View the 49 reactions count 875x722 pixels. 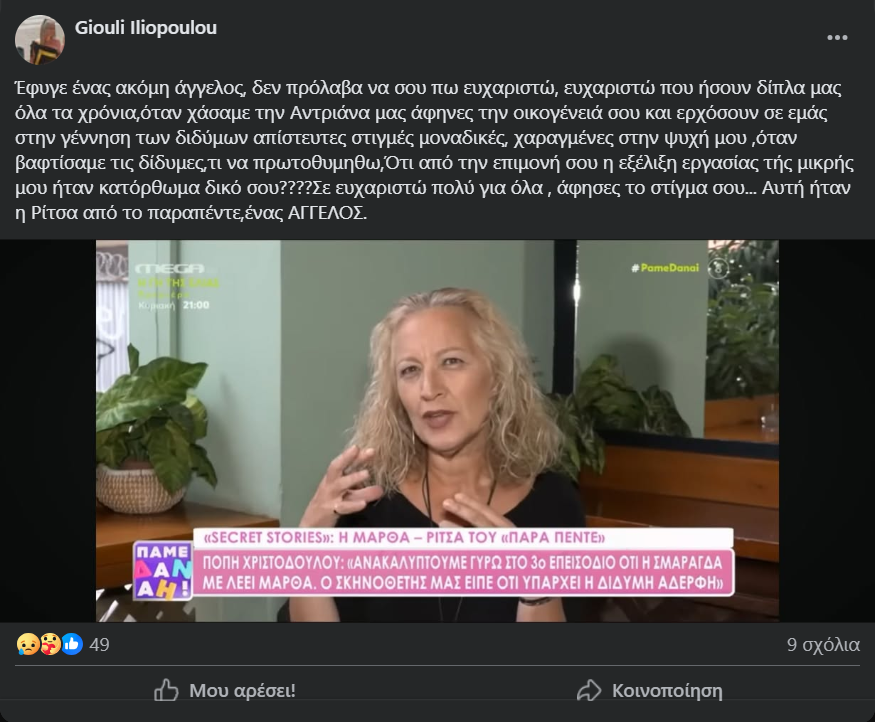click(x=99, y=645)
